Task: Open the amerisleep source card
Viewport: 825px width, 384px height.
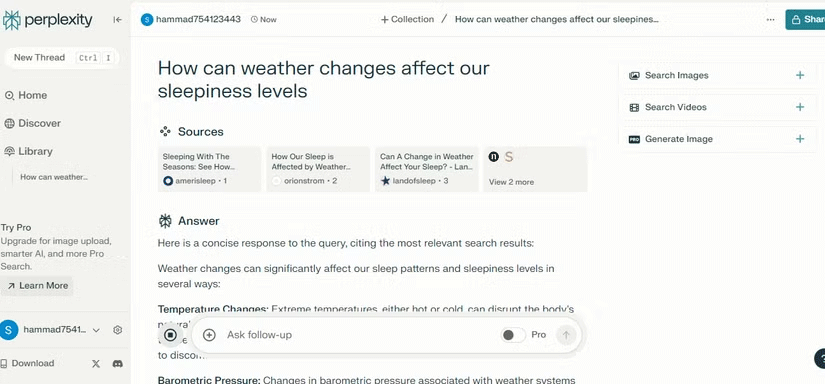Action: pos(209,169)
